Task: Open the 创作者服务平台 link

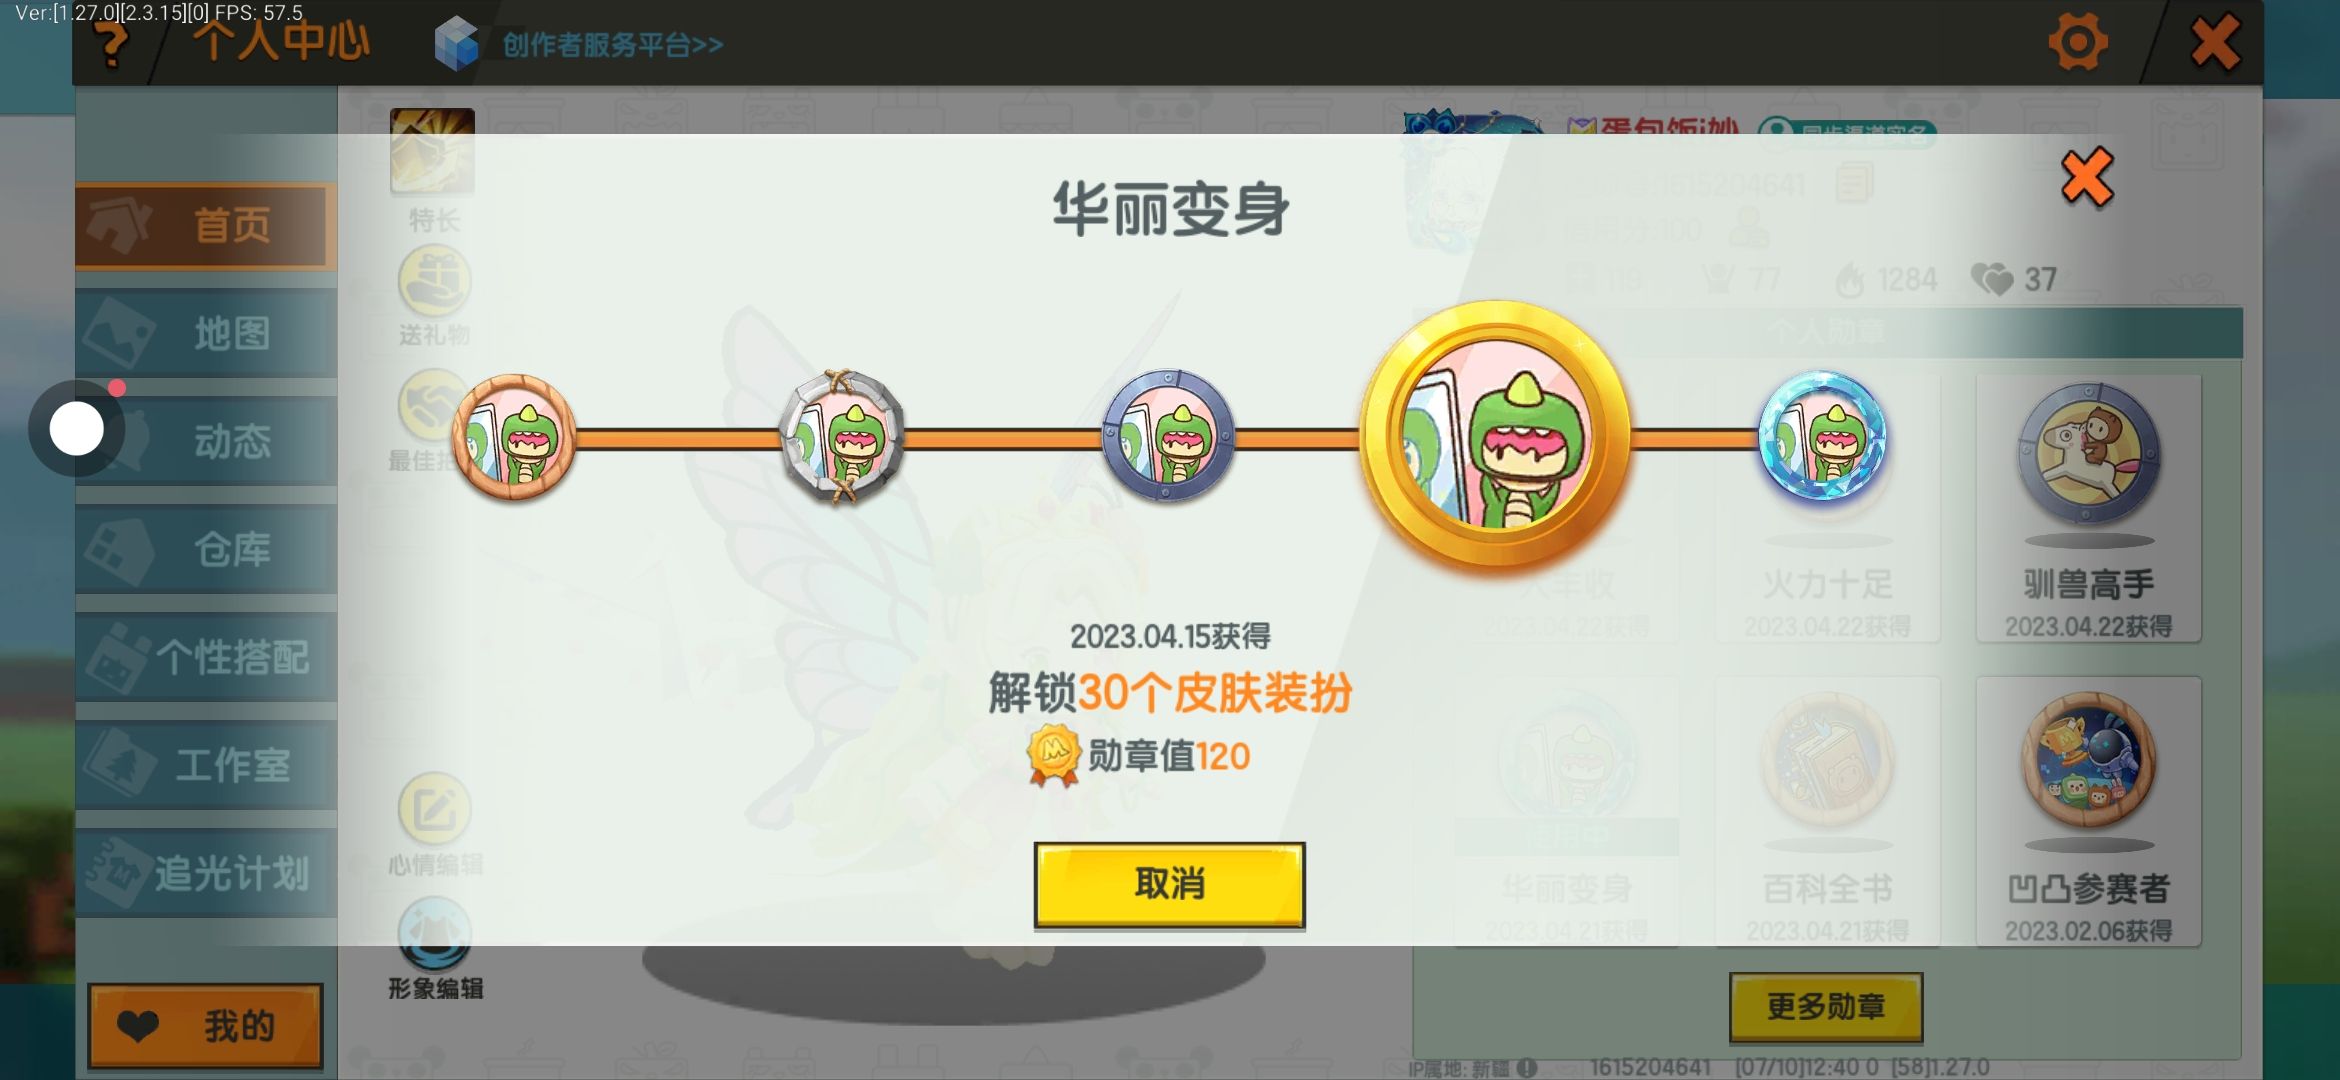Action: [x=580, y=44]
